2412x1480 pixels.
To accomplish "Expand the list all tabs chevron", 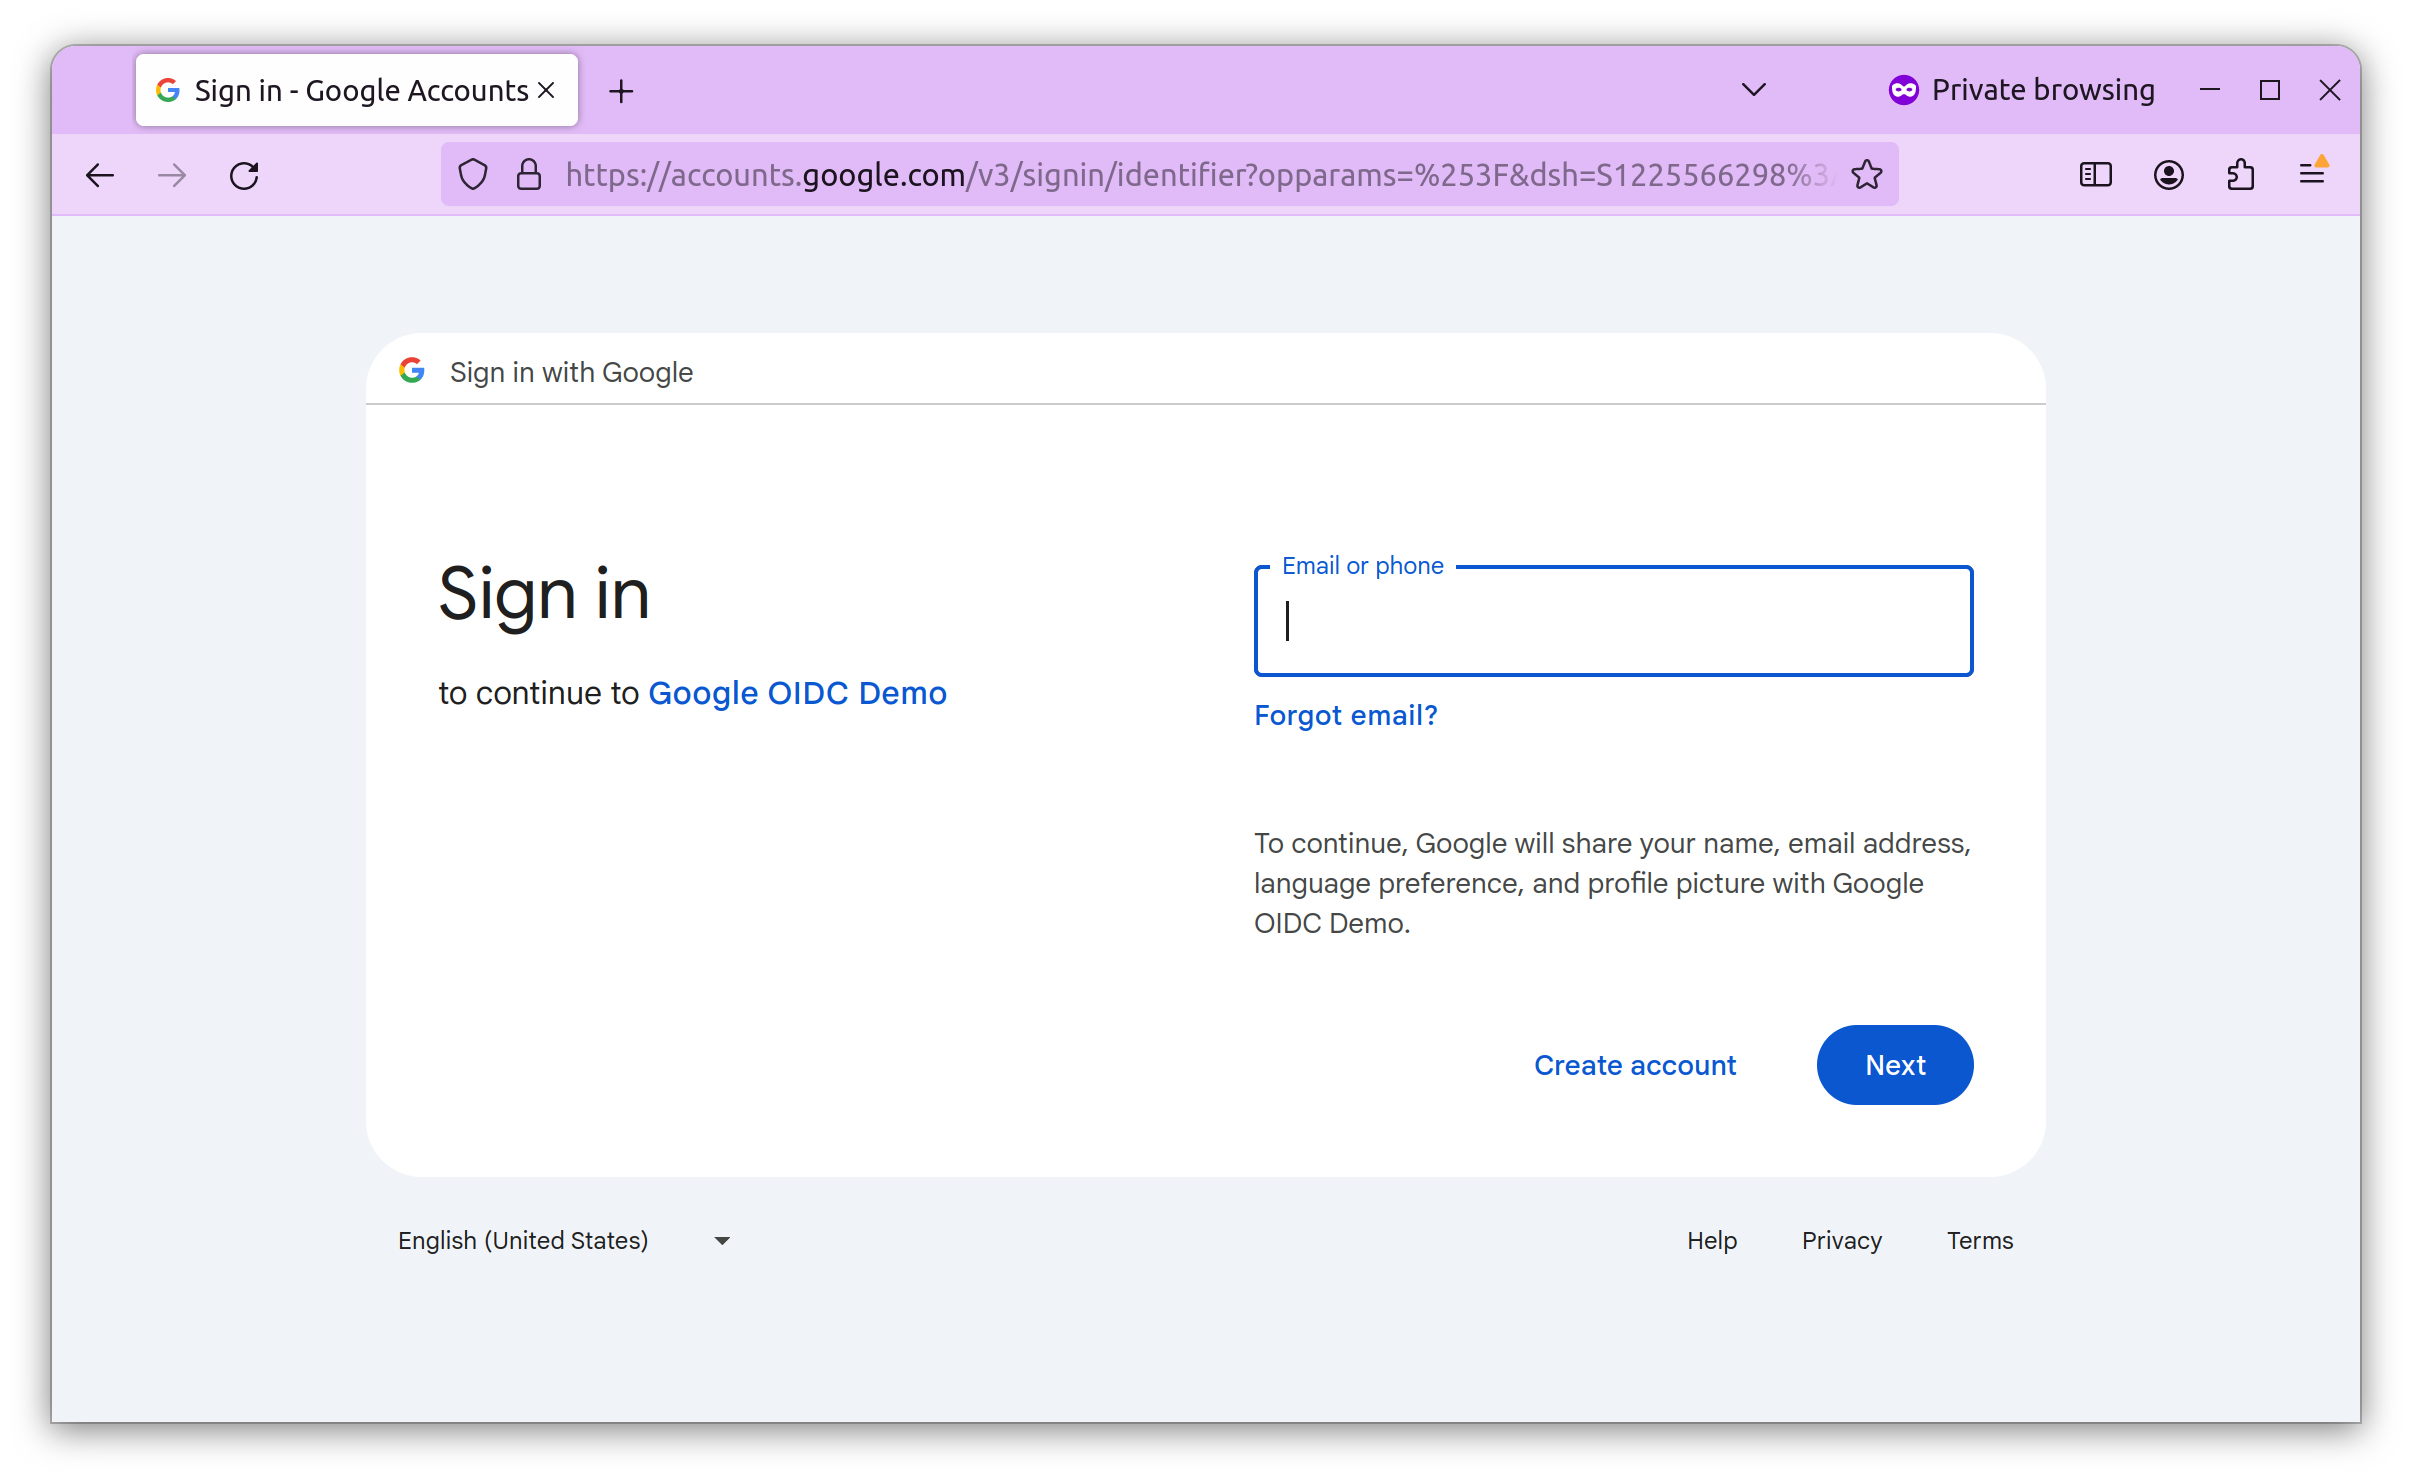I will click(x=1753, y=90).
